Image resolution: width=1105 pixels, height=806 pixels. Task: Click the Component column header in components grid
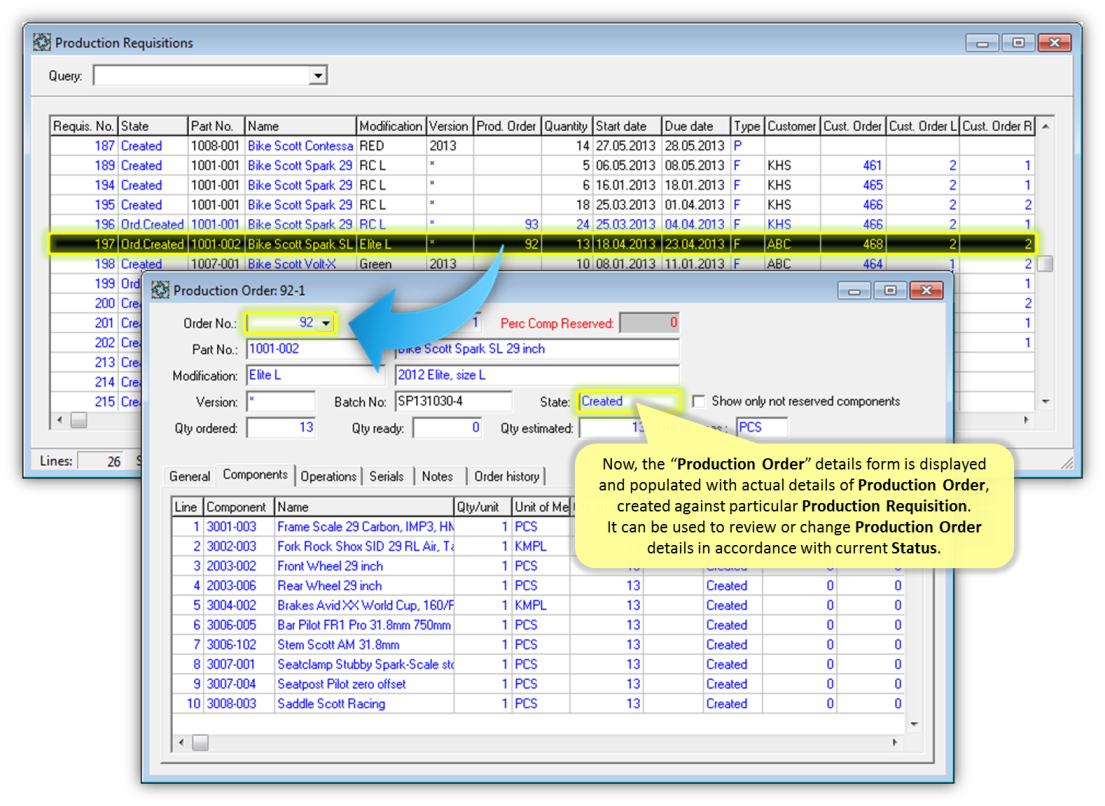coord(238,507)
